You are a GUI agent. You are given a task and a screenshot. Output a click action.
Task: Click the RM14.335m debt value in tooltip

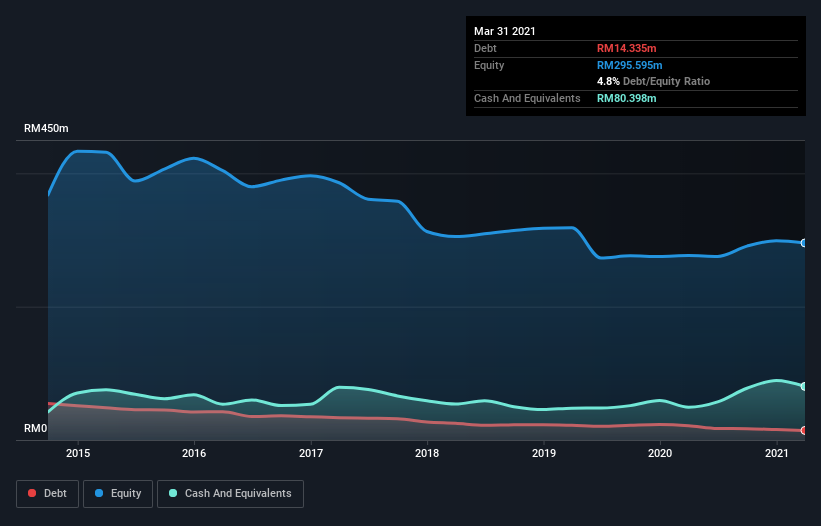(x=627, y=48)
